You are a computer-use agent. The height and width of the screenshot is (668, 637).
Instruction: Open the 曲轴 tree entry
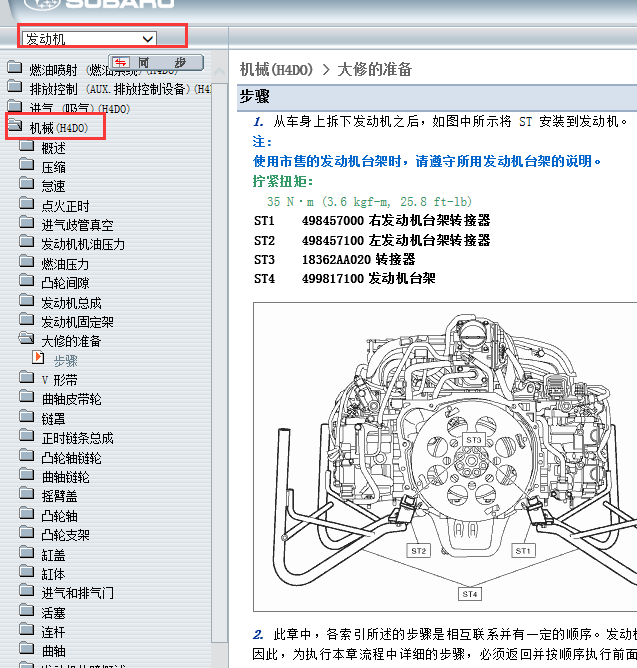tap(53, 651)
